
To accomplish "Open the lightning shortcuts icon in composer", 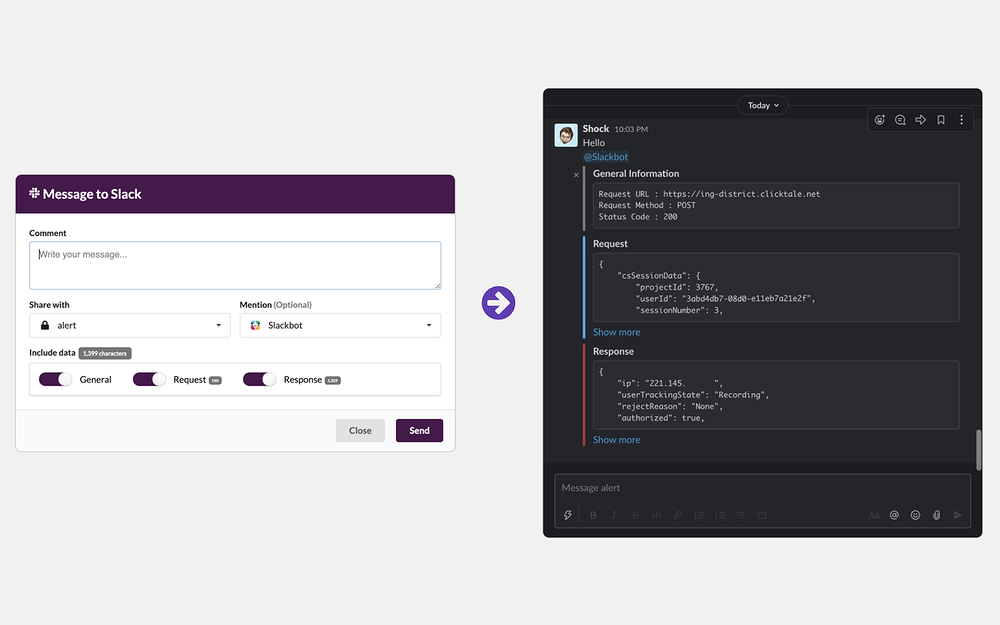I will point(568,515).
